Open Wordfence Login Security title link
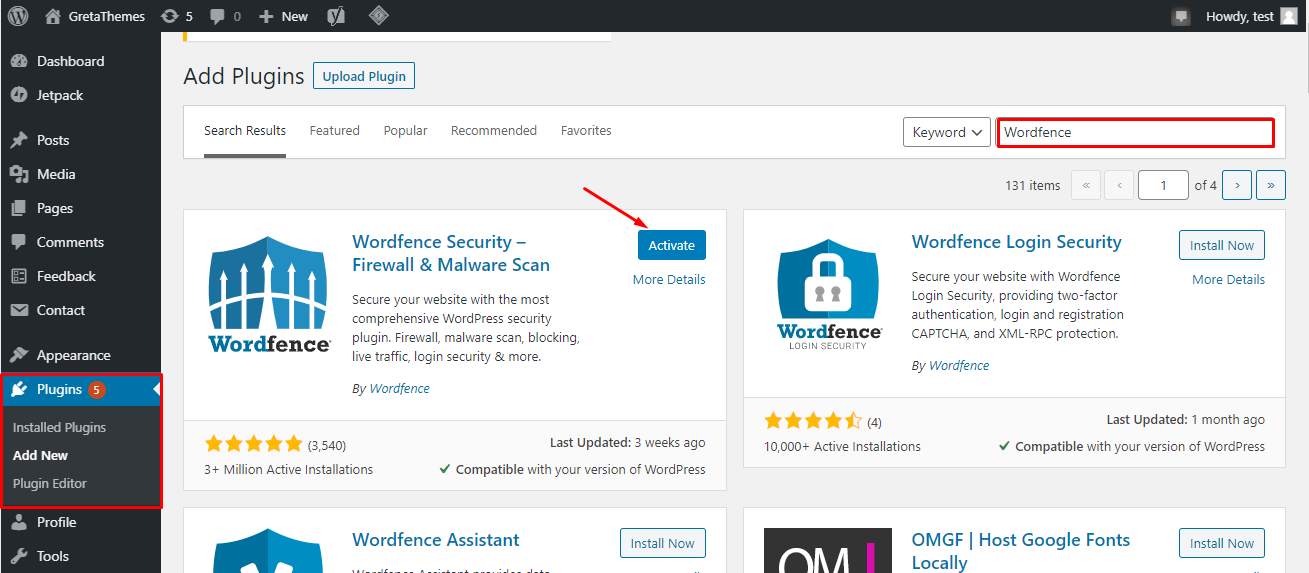The image size is (1309, 573). [x=1017, y=242]
